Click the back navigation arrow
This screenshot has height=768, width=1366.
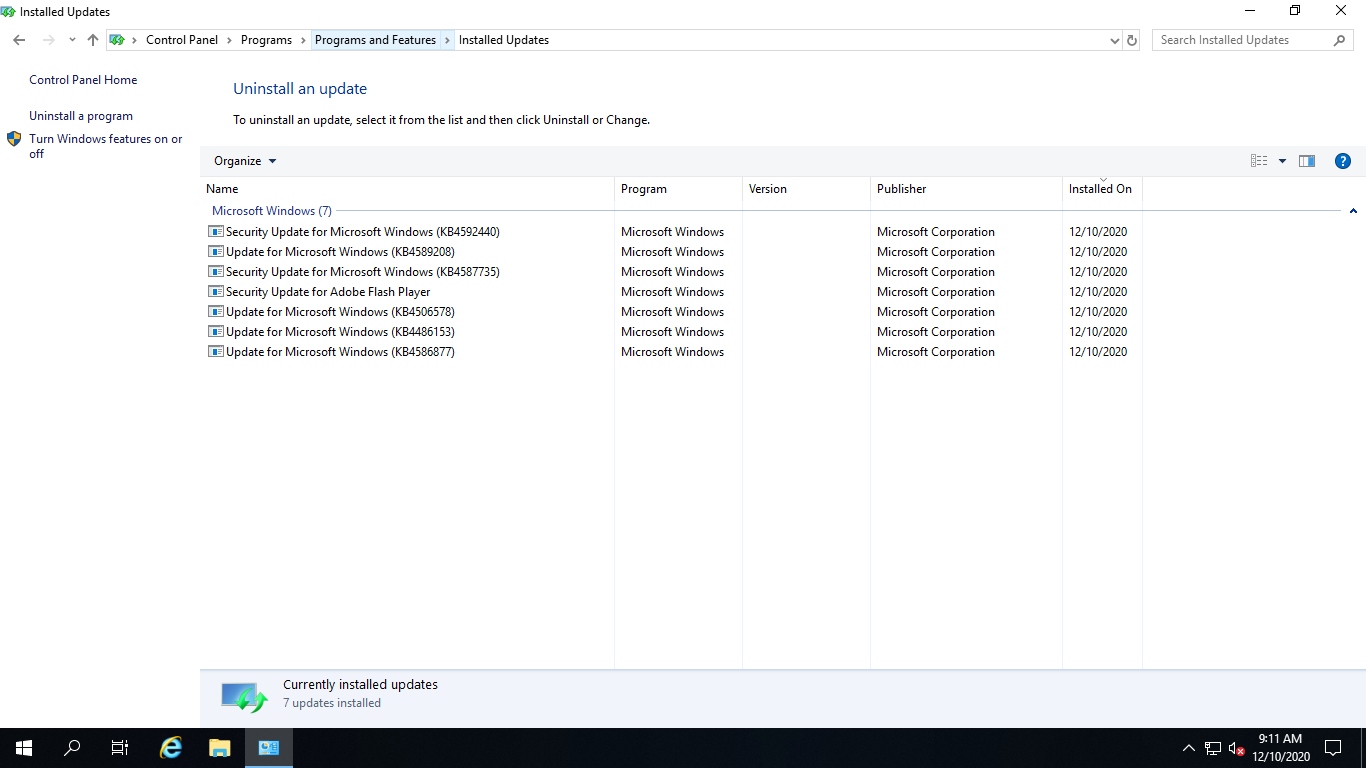coord(19,40)
